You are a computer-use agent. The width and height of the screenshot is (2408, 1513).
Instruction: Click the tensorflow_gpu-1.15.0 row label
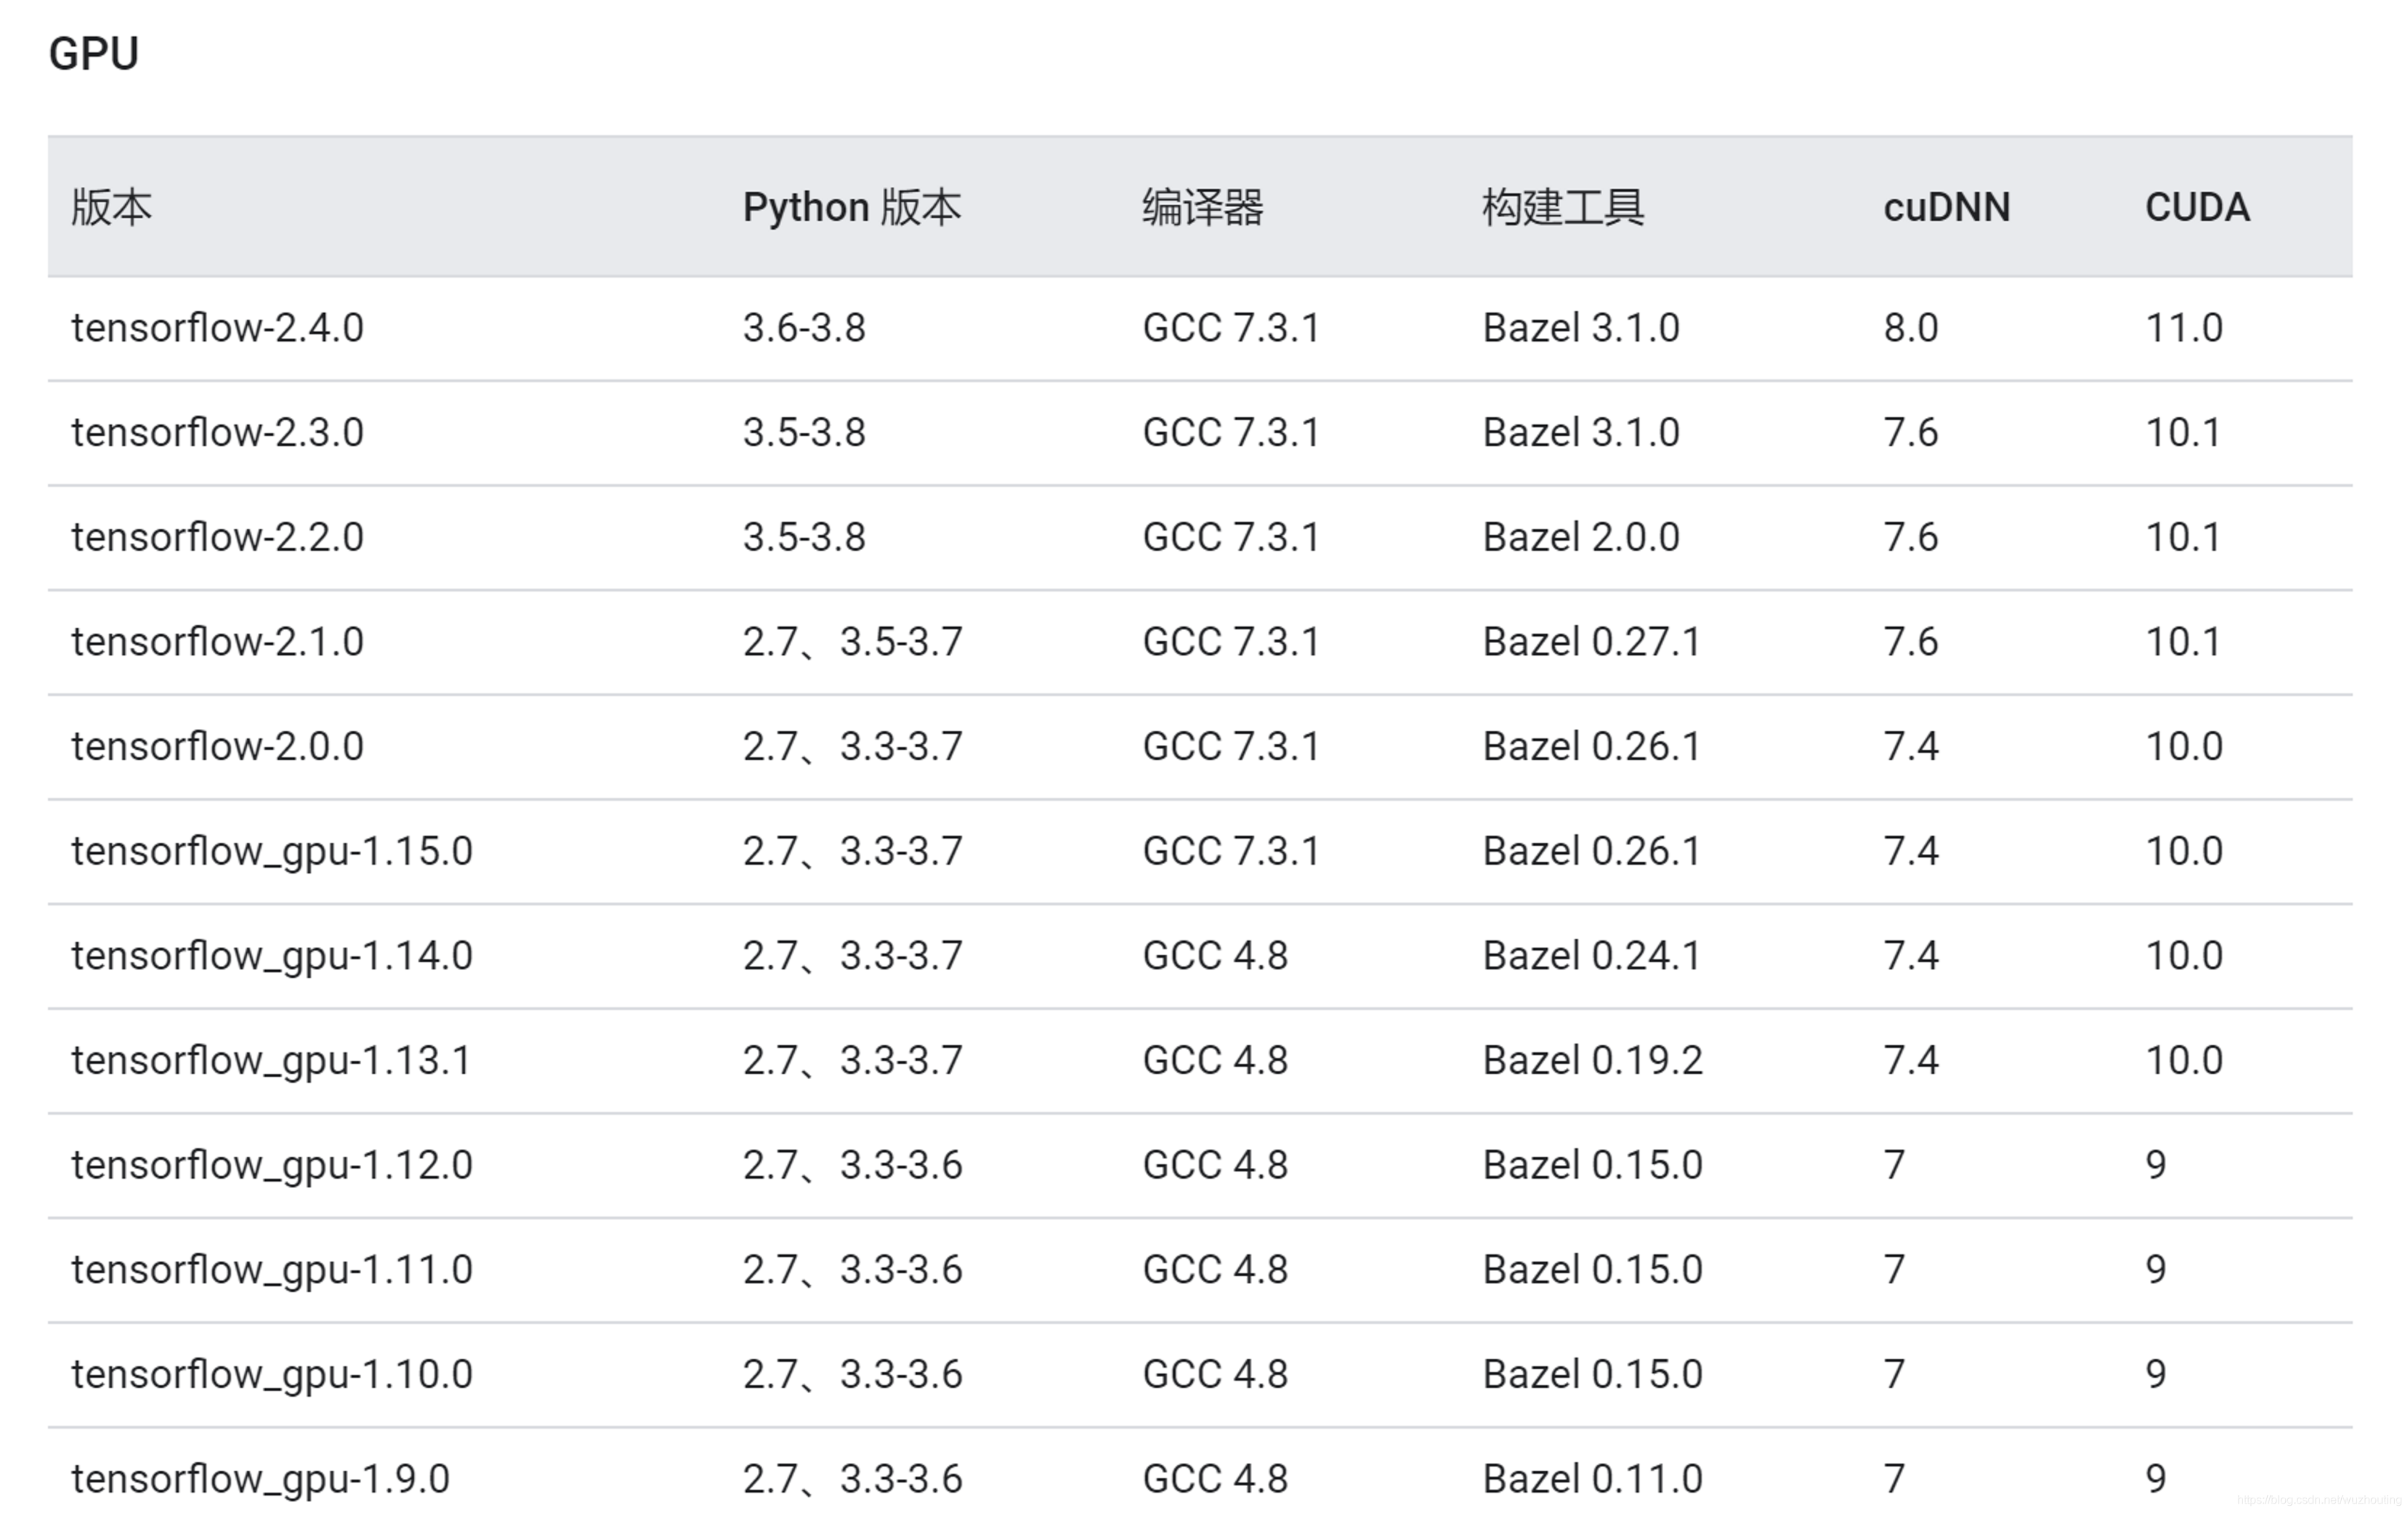(x=271, y=851)
